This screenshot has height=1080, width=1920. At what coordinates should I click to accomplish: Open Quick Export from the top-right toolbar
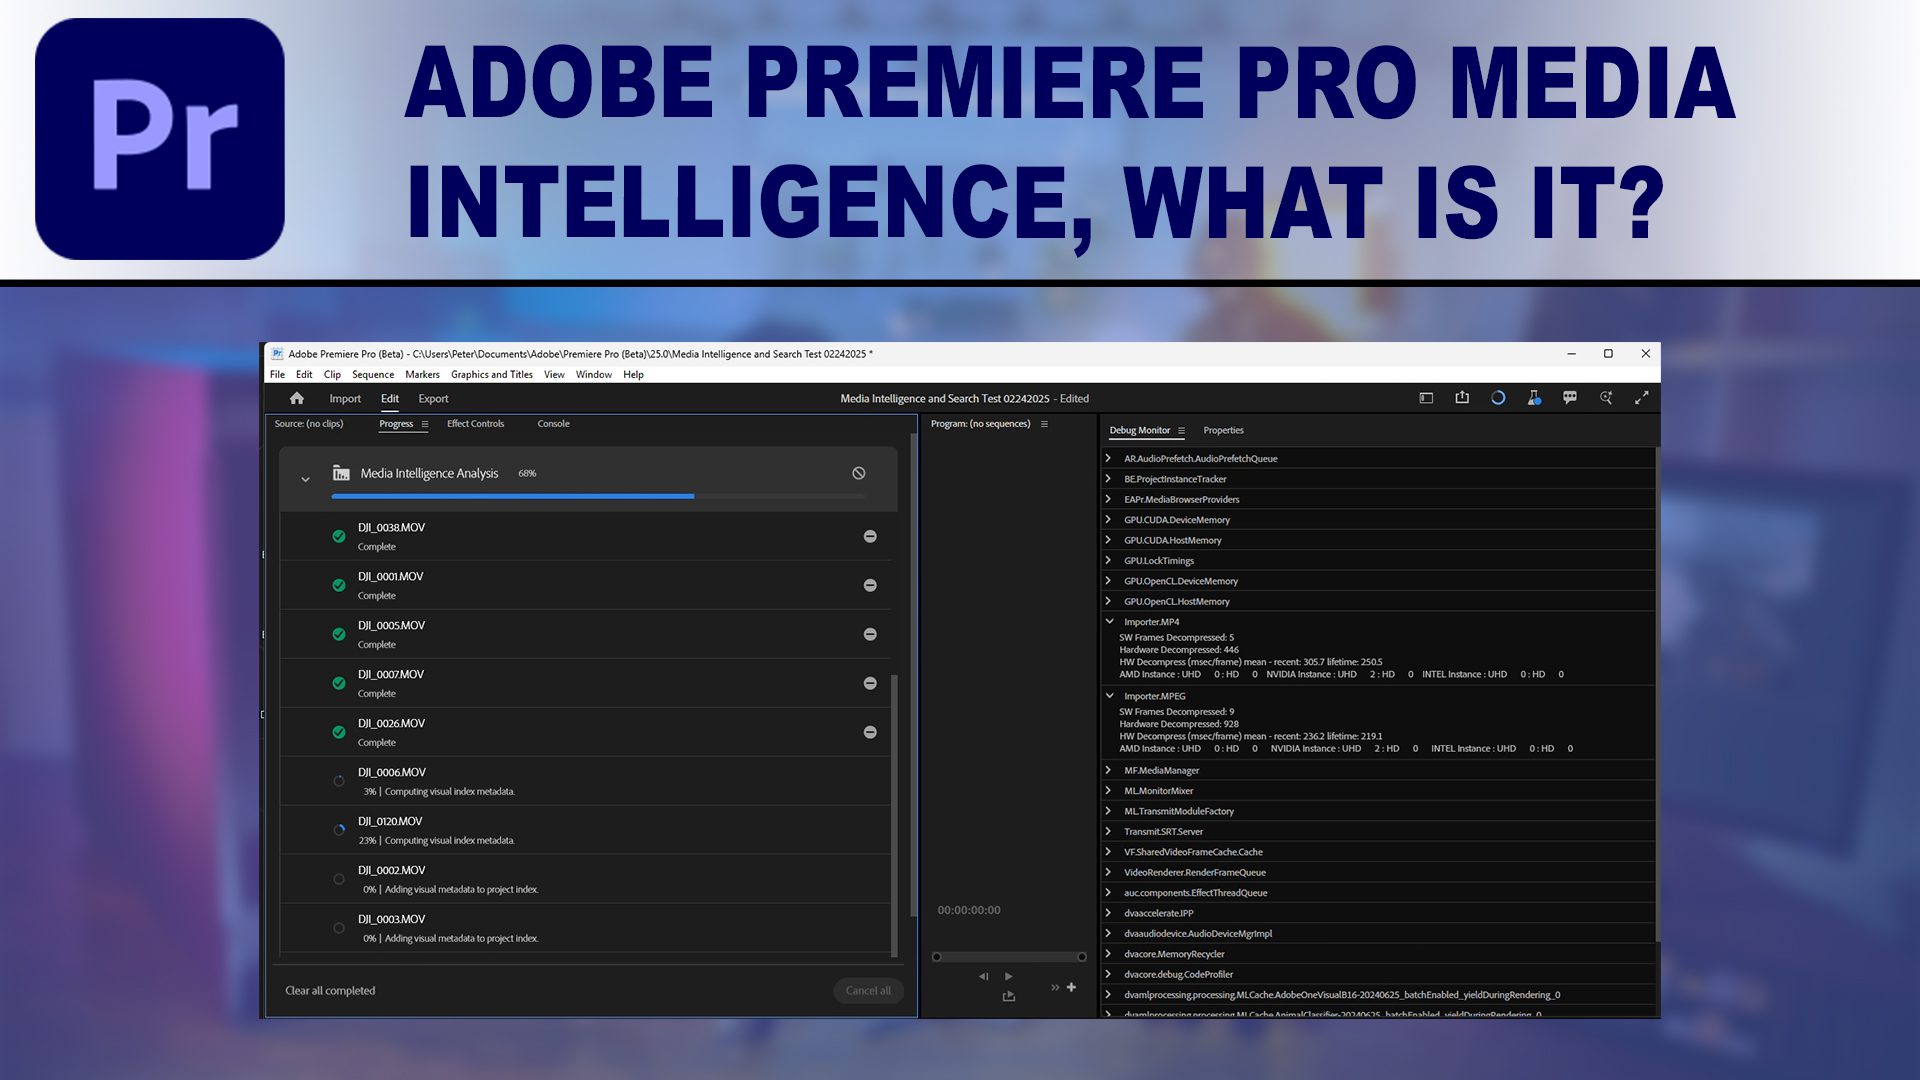tap(1462, 397)
